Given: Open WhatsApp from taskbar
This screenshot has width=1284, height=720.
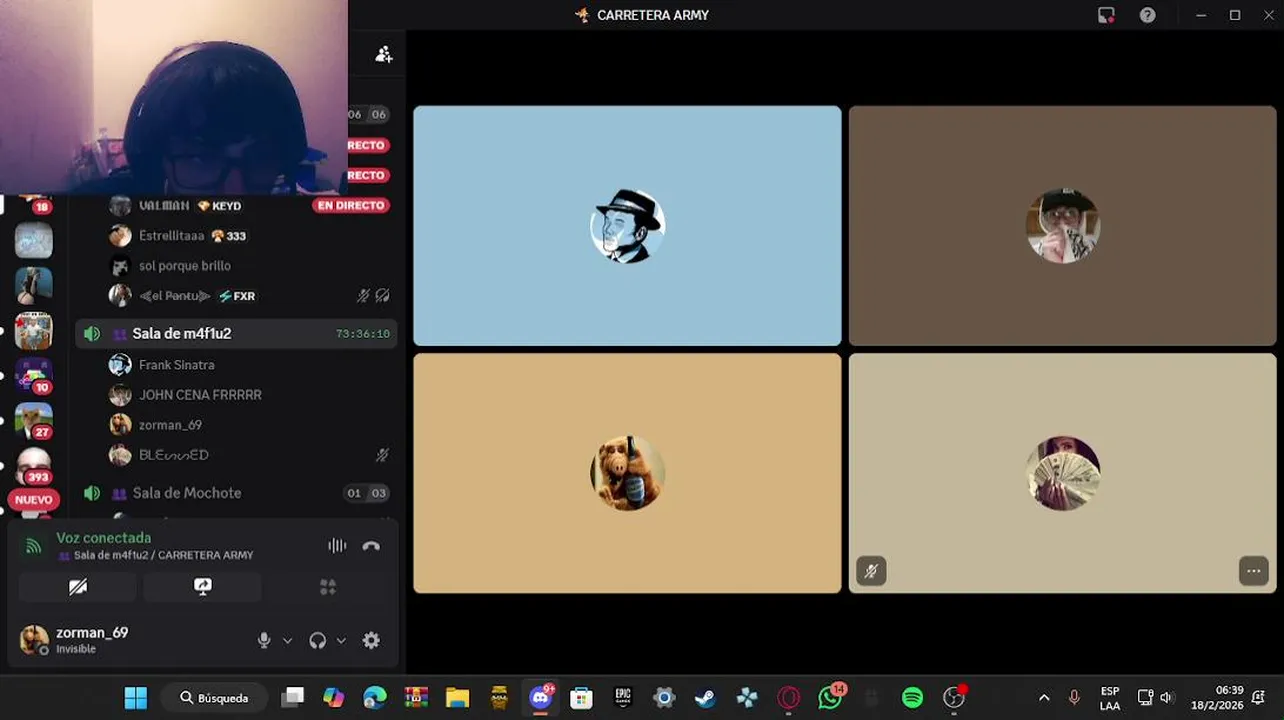Looking at the screenshot, I should tap(830, 697).
